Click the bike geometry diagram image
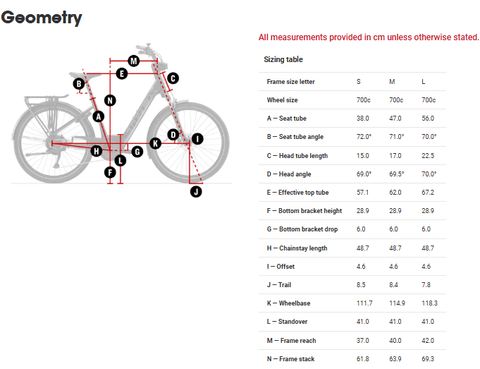 tap(121, 119)
